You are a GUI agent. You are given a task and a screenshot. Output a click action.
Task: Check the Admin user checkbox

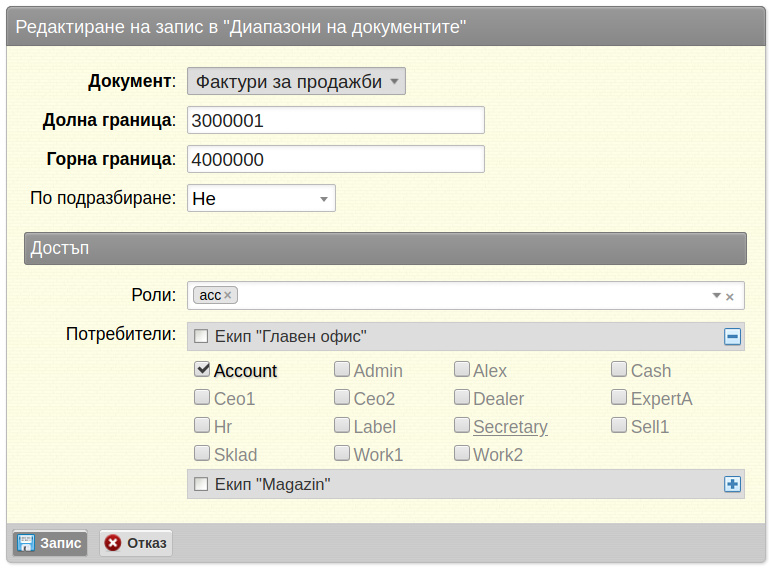pyautogui.click(x=342, y=369)
